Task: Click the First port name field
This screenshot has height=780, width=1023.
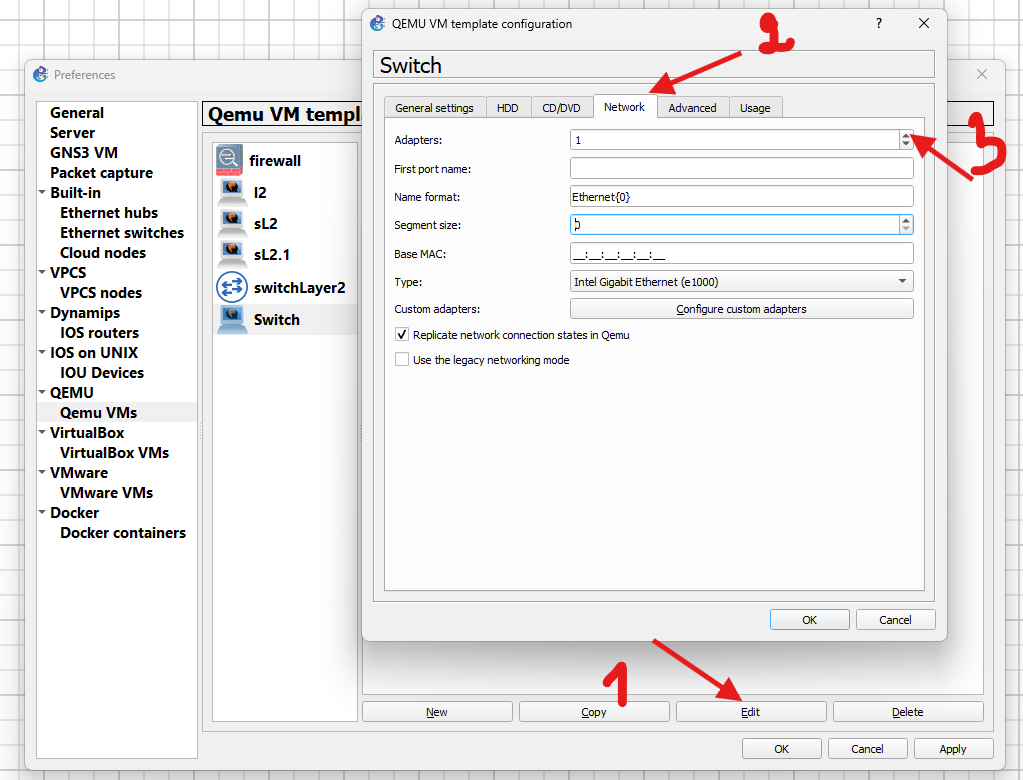Action: (x=742, y=168)
